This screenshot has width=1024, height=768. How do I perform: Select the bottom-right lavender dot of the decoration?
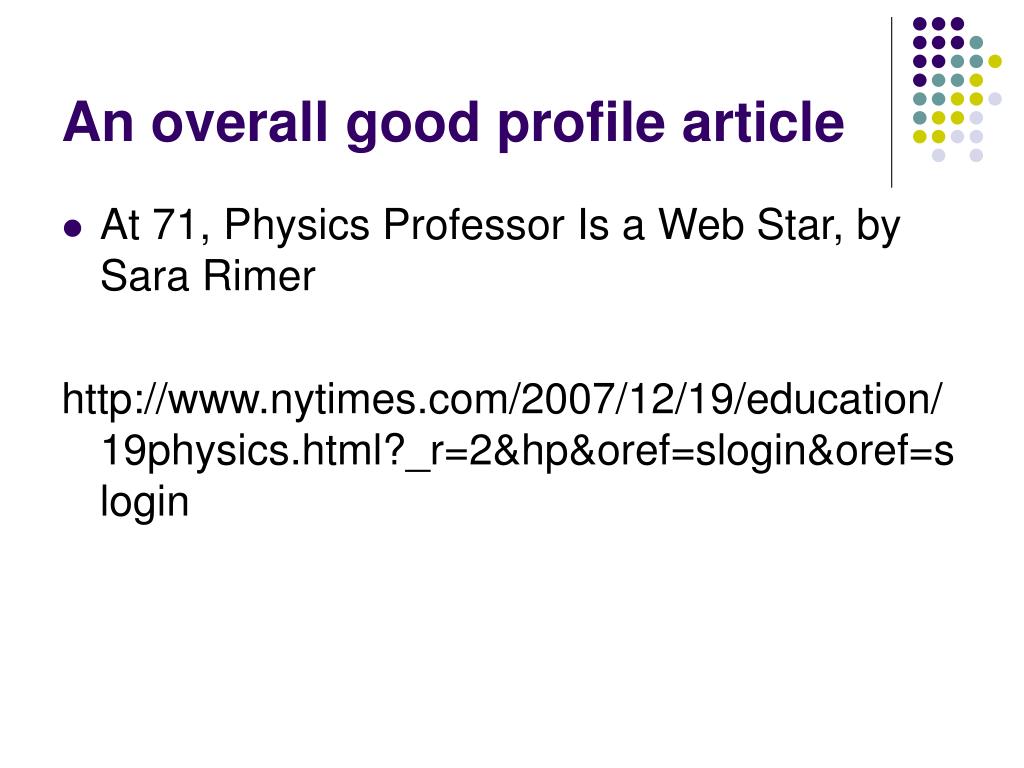click(x=976, y=155)
